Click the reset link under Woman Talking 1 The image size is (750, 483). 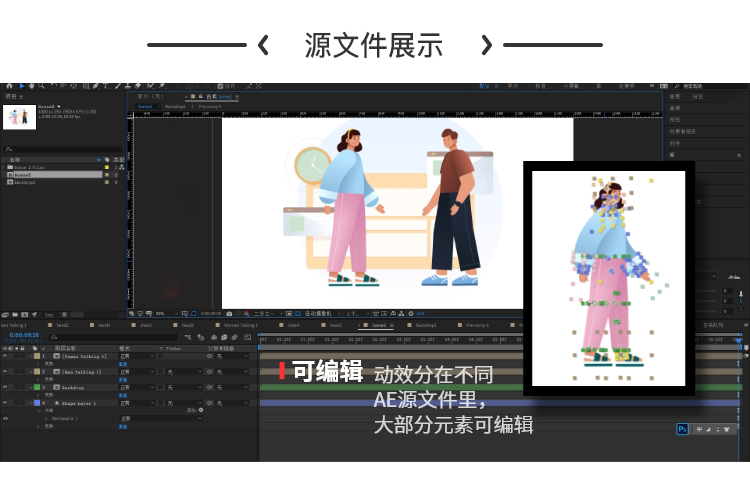coord(122,364)
